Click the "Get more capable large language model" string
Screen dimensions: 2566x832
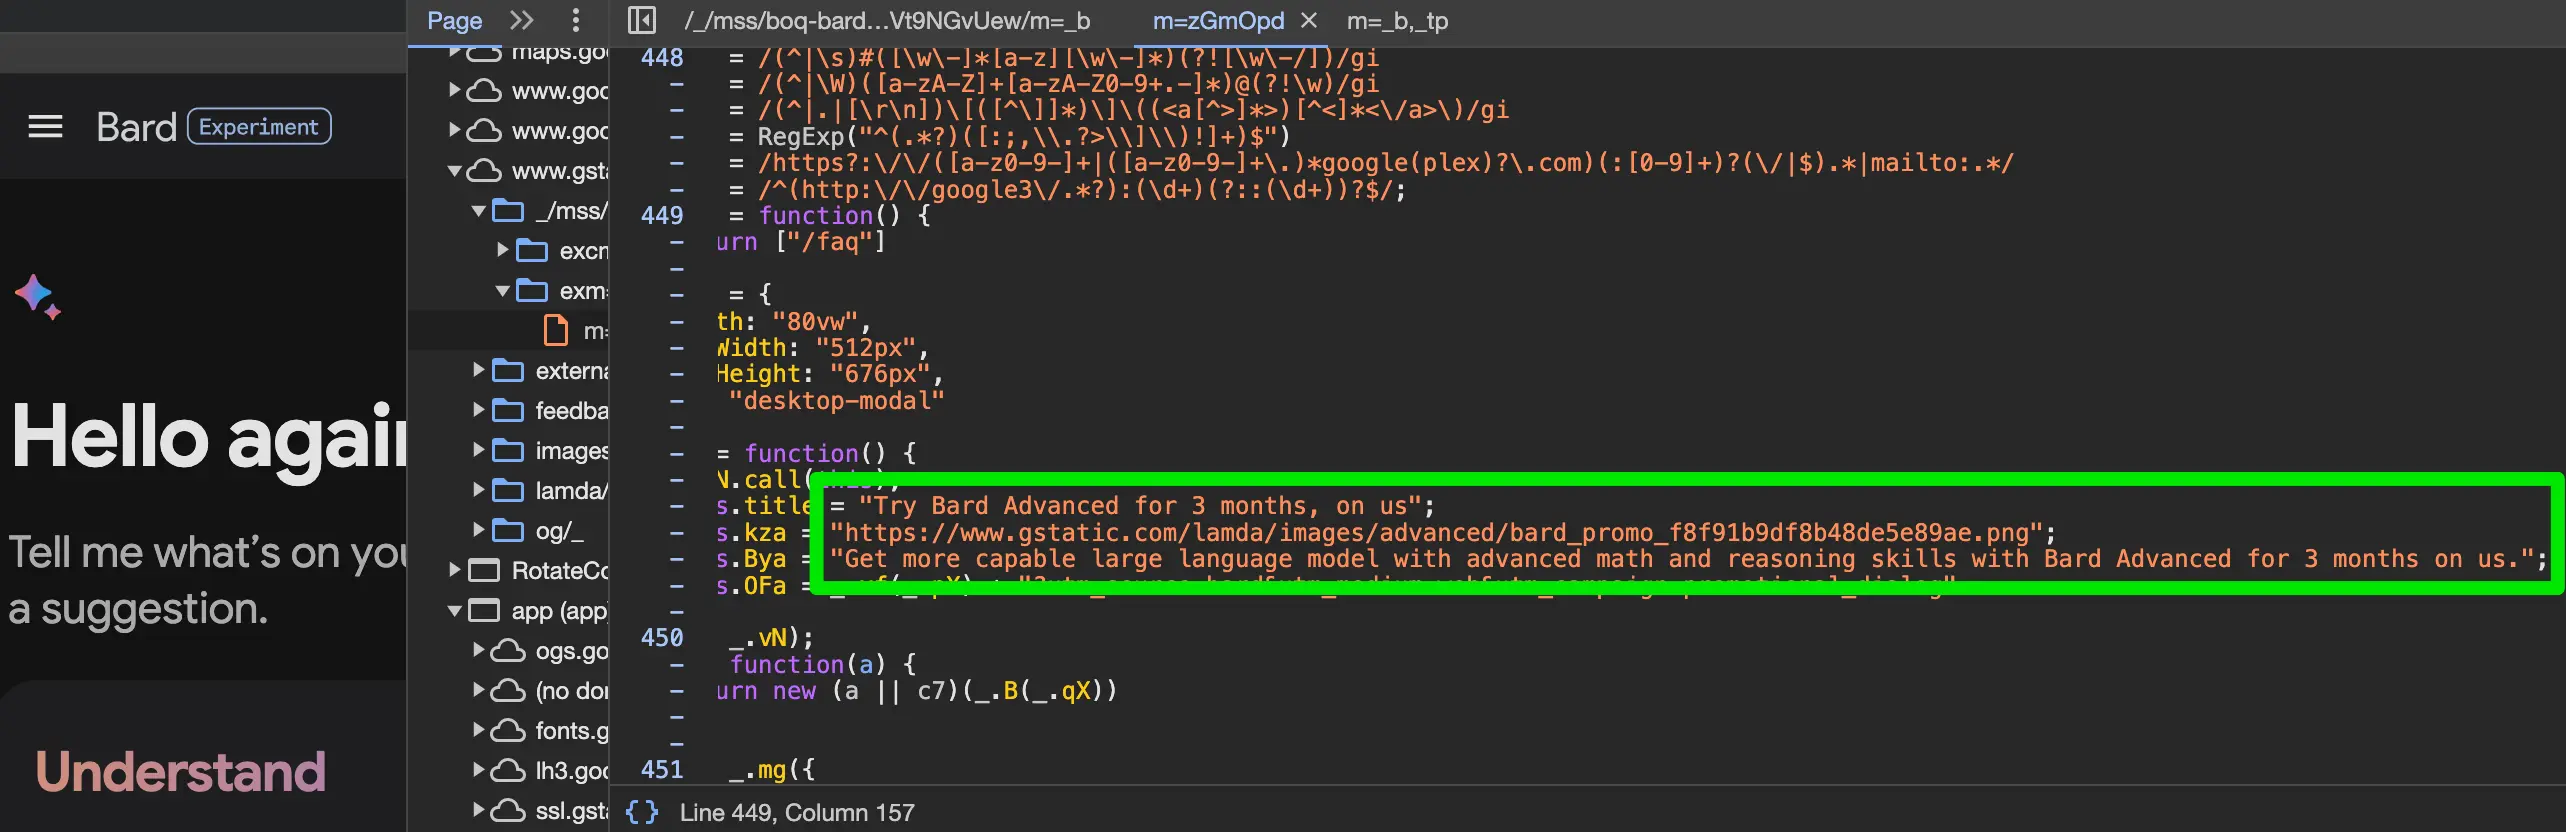coord(1681,559)
